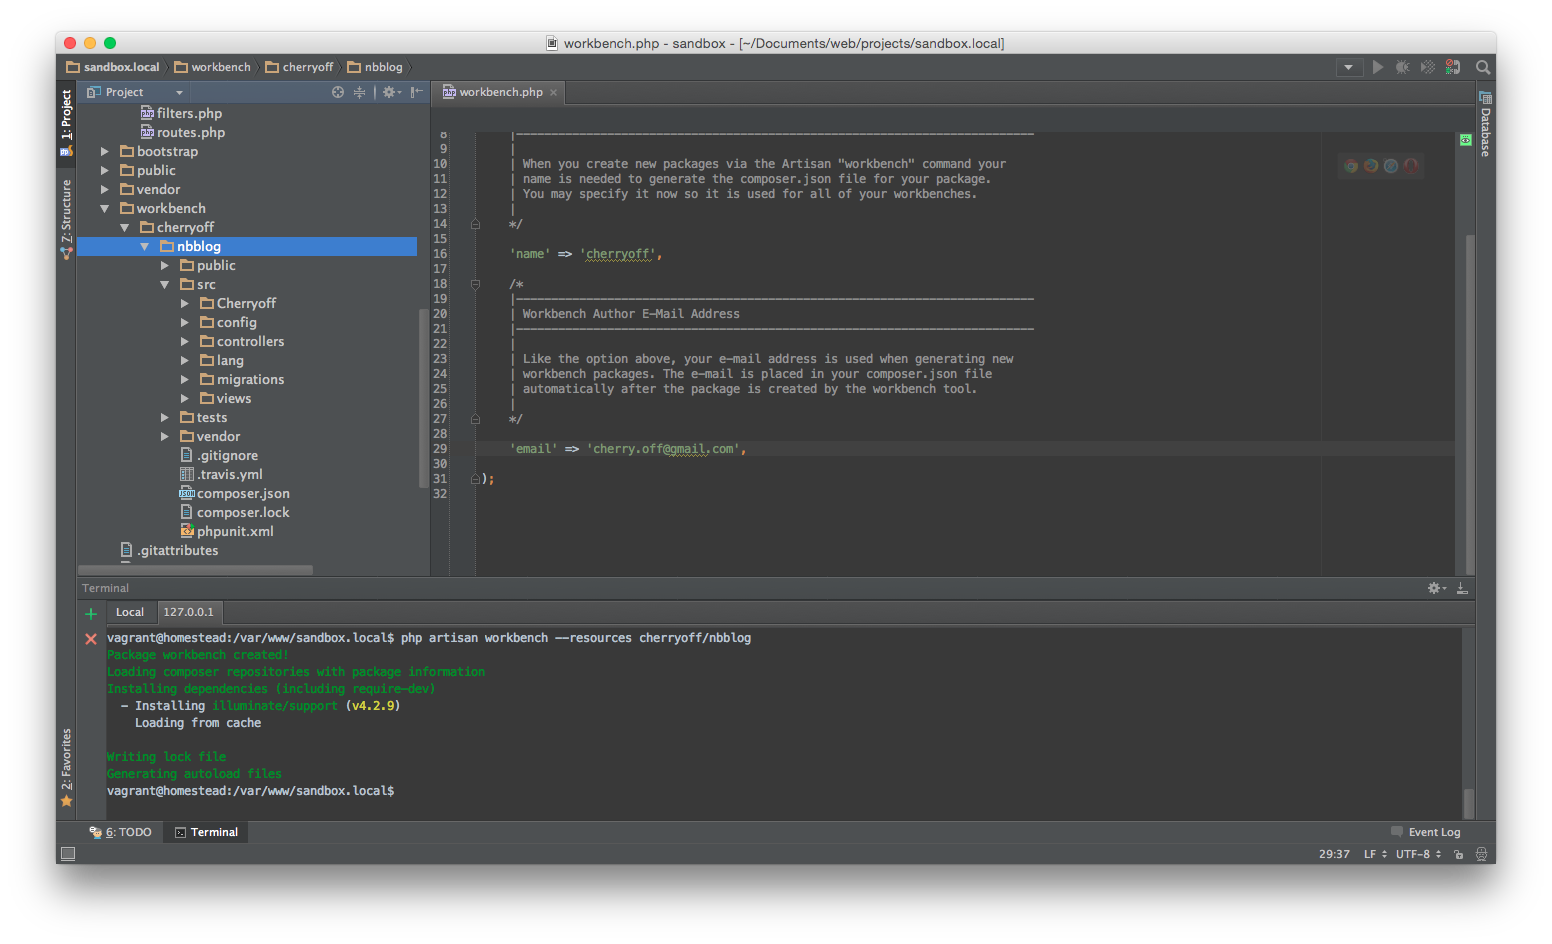Open editor in Chrome browser

click(1351, 166)
